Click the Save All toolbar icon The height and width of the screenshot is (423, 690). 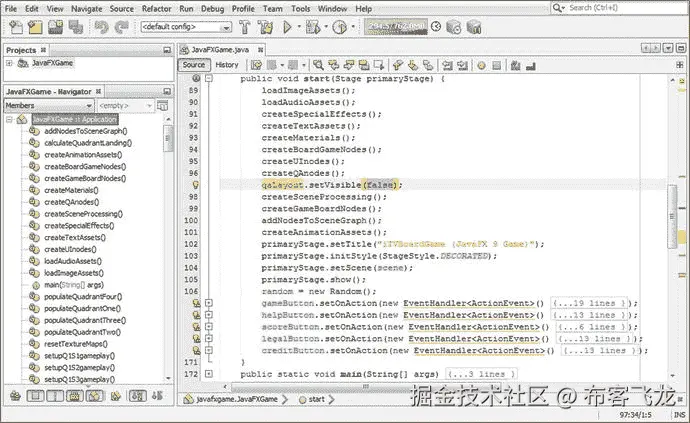(76, 27)
